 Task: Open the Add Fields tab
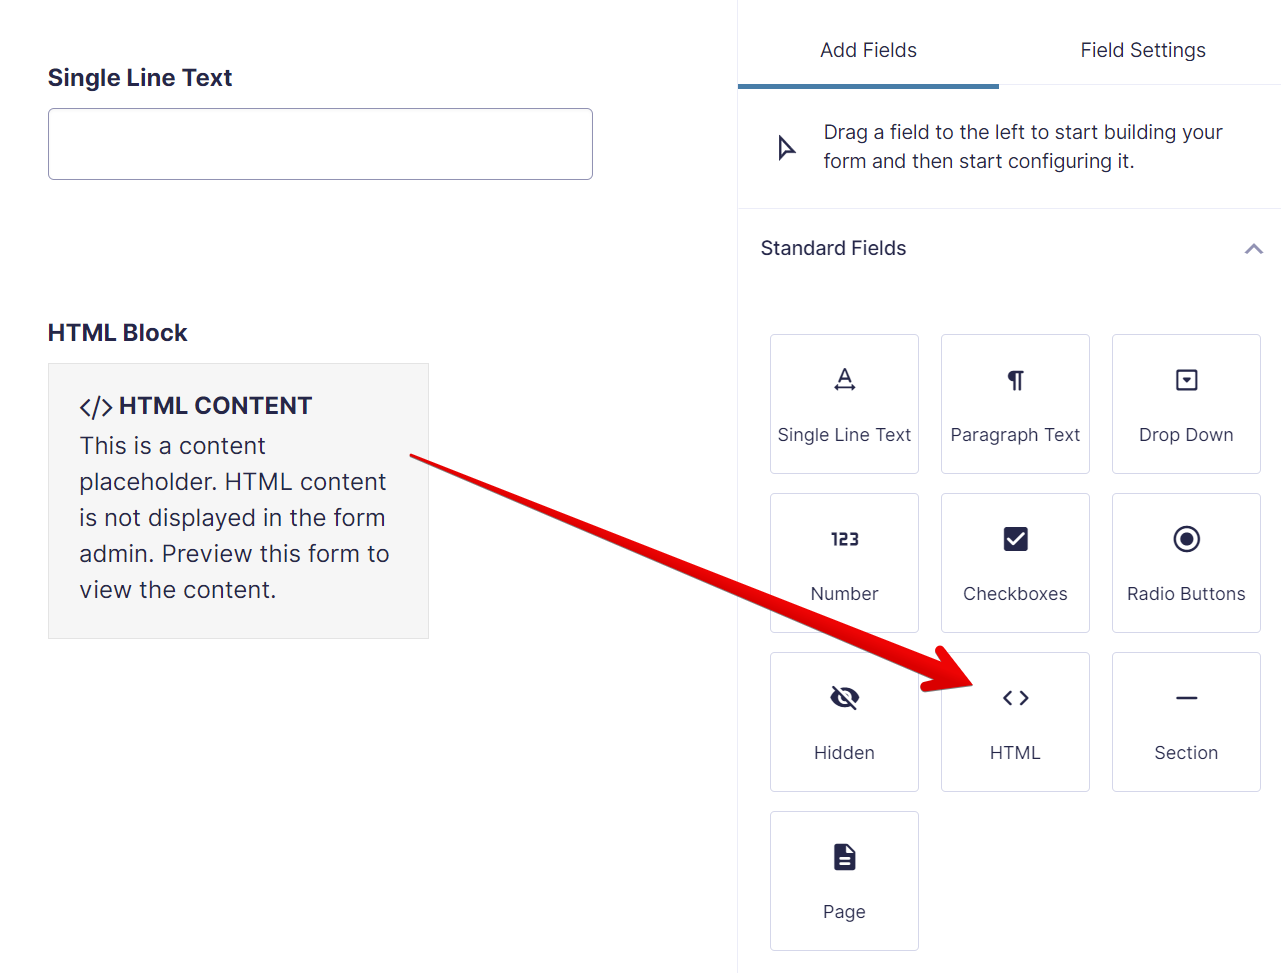pyautogui.click(x=868, y=50)
